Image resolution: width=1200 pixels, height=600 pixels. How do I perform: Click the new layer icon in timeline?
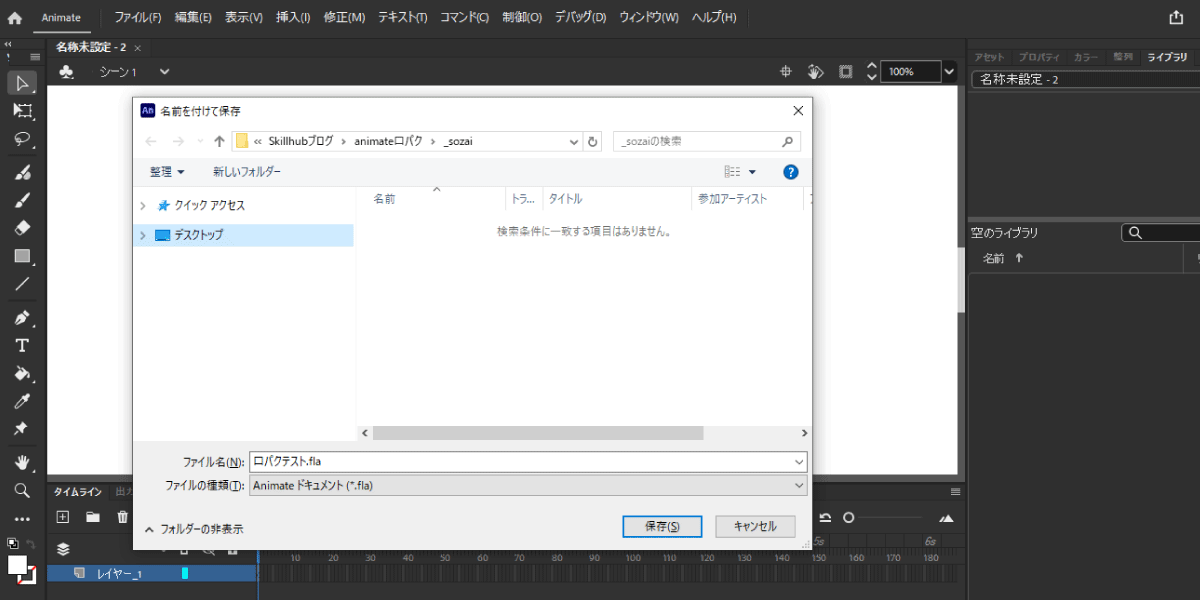tap(62, 517)
